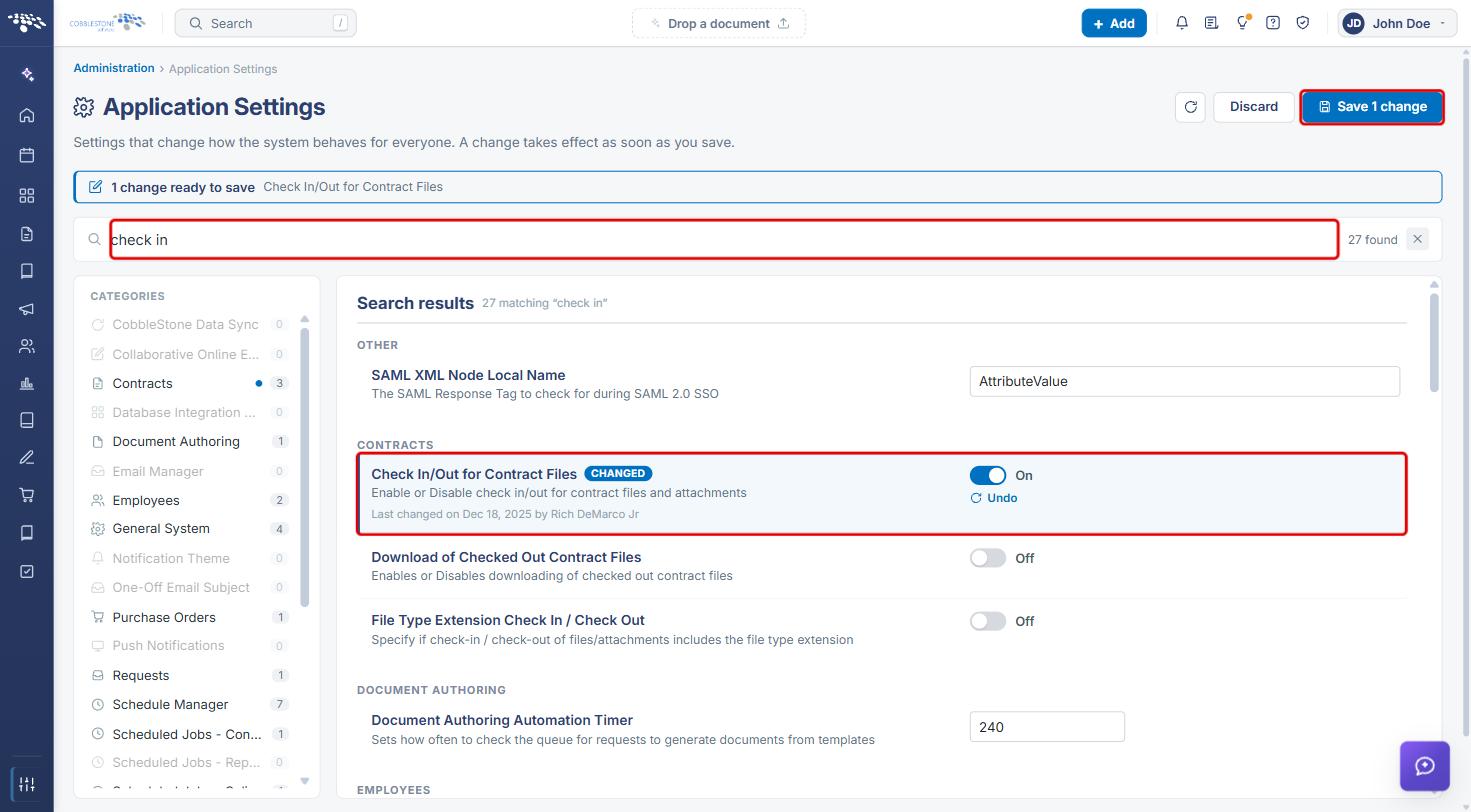Select the Employees category
This screenshot has width=1471, height=812.
tap(189, 500)
